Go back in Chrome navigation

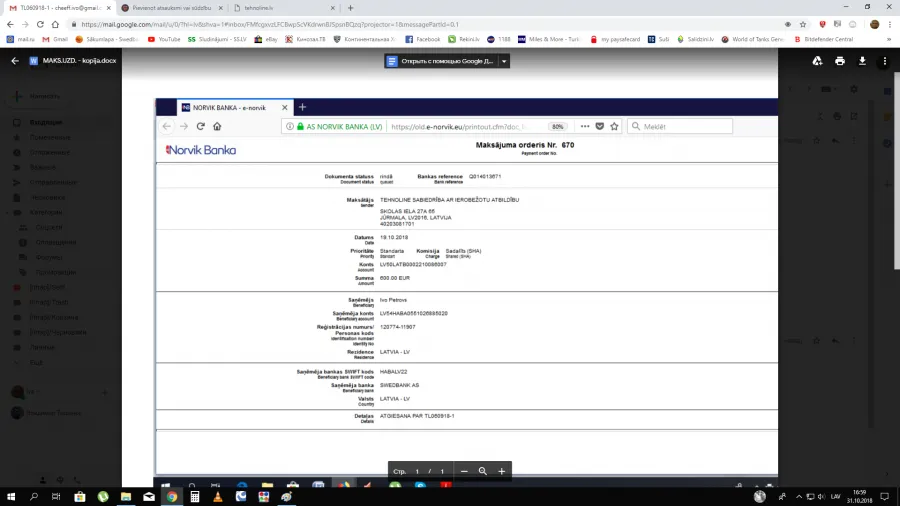(10, 25)
